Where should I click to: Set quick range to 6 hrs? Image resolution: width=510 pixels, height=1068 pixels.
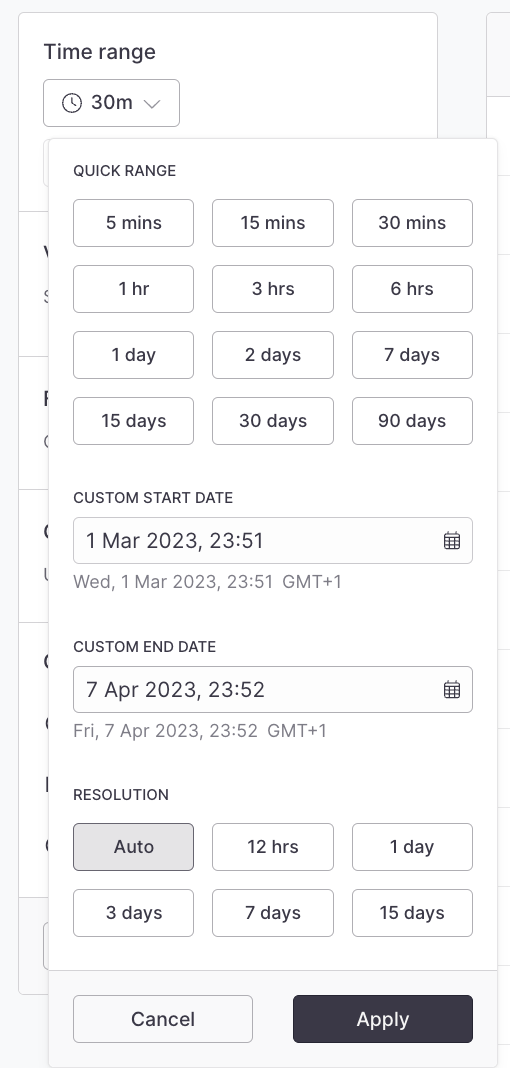(x=412, y=289)
